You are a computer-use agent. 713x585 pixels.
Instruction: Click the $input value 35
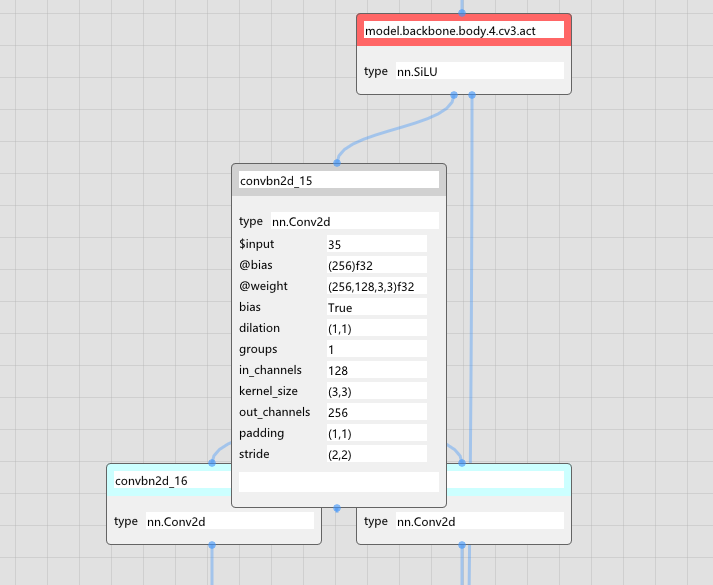[x=377, y=244]
